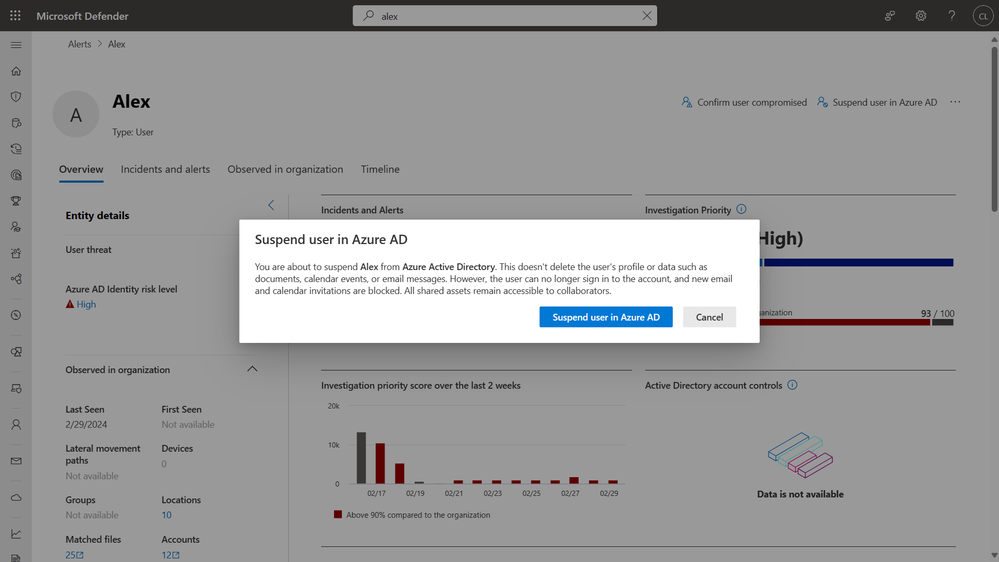
Task: Open the person Assets sidebar icon
Action: pyautogui.click(x=16, y=424)
